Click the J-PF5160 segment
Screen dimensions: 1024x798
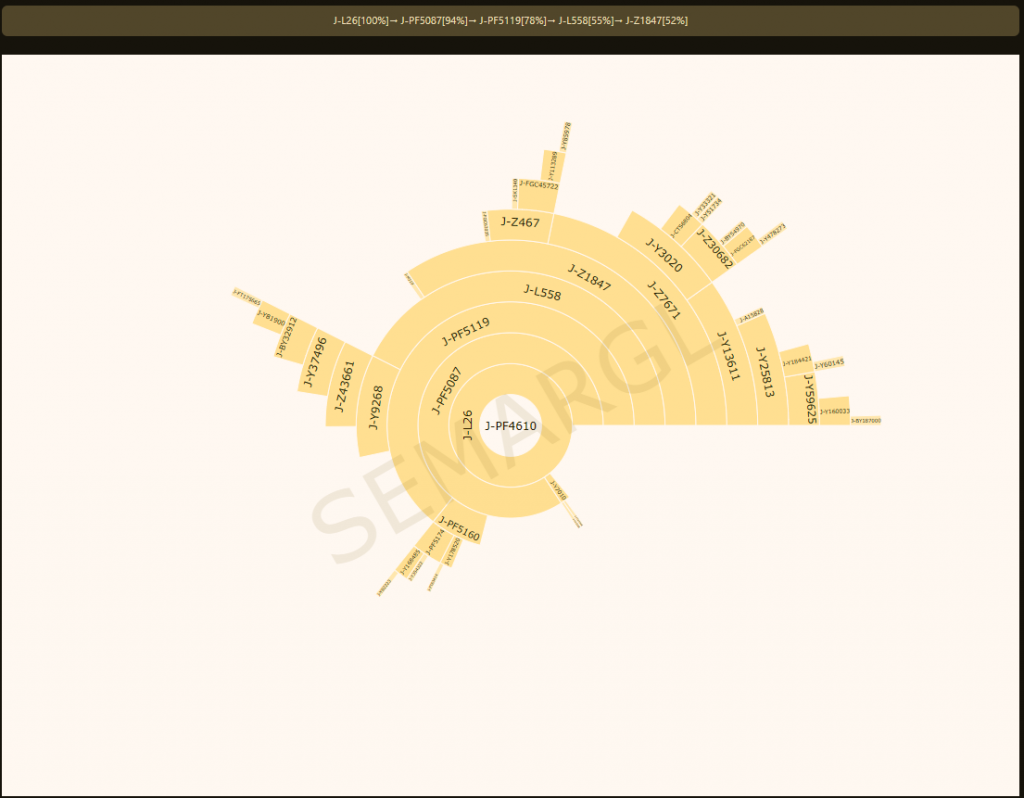click(459, 529)
